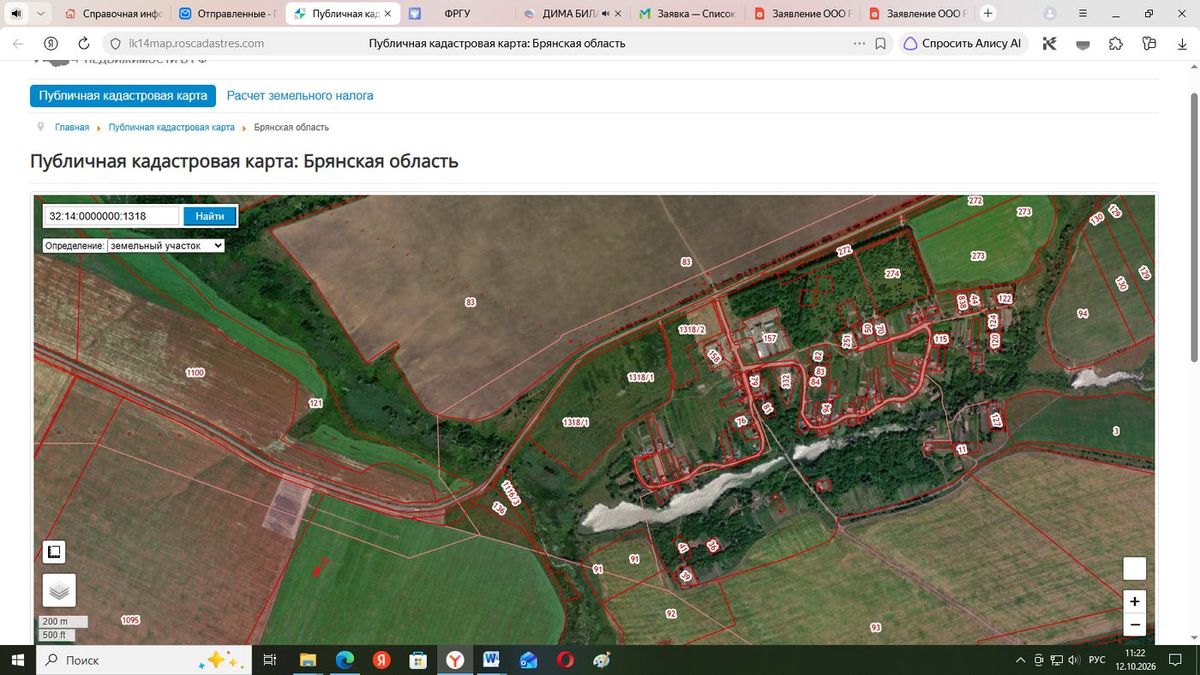Open Outlook from taskbar
The height and width of the screenshot is (675, 1200).
coord(528,660)
